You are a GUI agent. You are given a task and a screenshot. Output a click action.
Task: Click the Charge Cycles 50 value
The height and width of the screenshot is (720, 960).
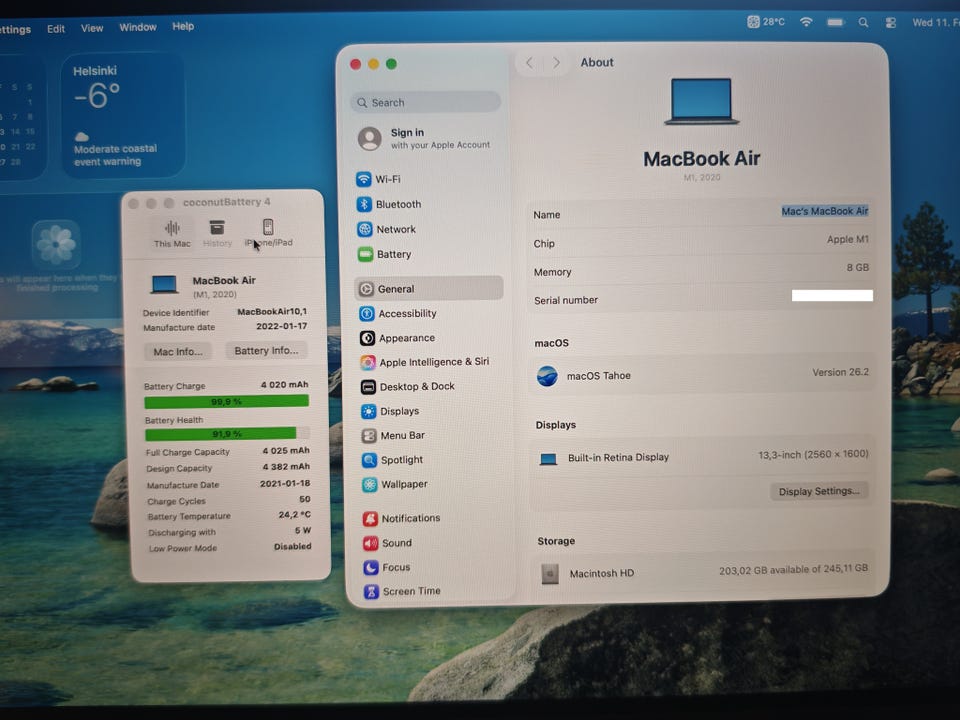[x=304, y=499]
